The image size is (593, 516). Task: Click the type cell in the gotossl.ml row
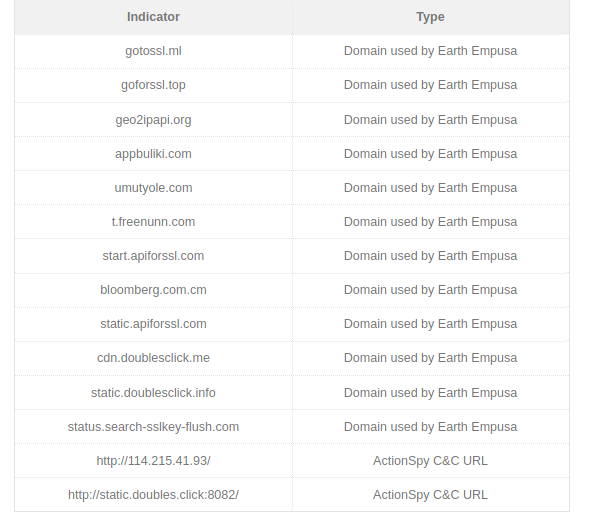point(430,51)
